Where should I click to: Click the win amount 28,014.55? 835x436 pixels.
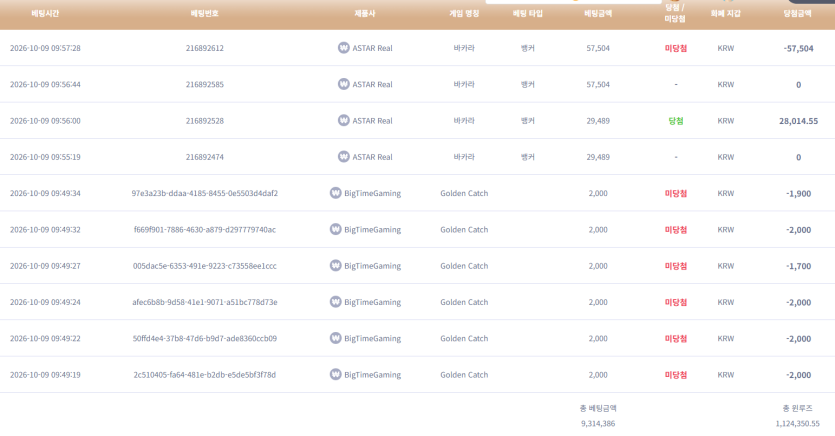(x=798, y=121)
